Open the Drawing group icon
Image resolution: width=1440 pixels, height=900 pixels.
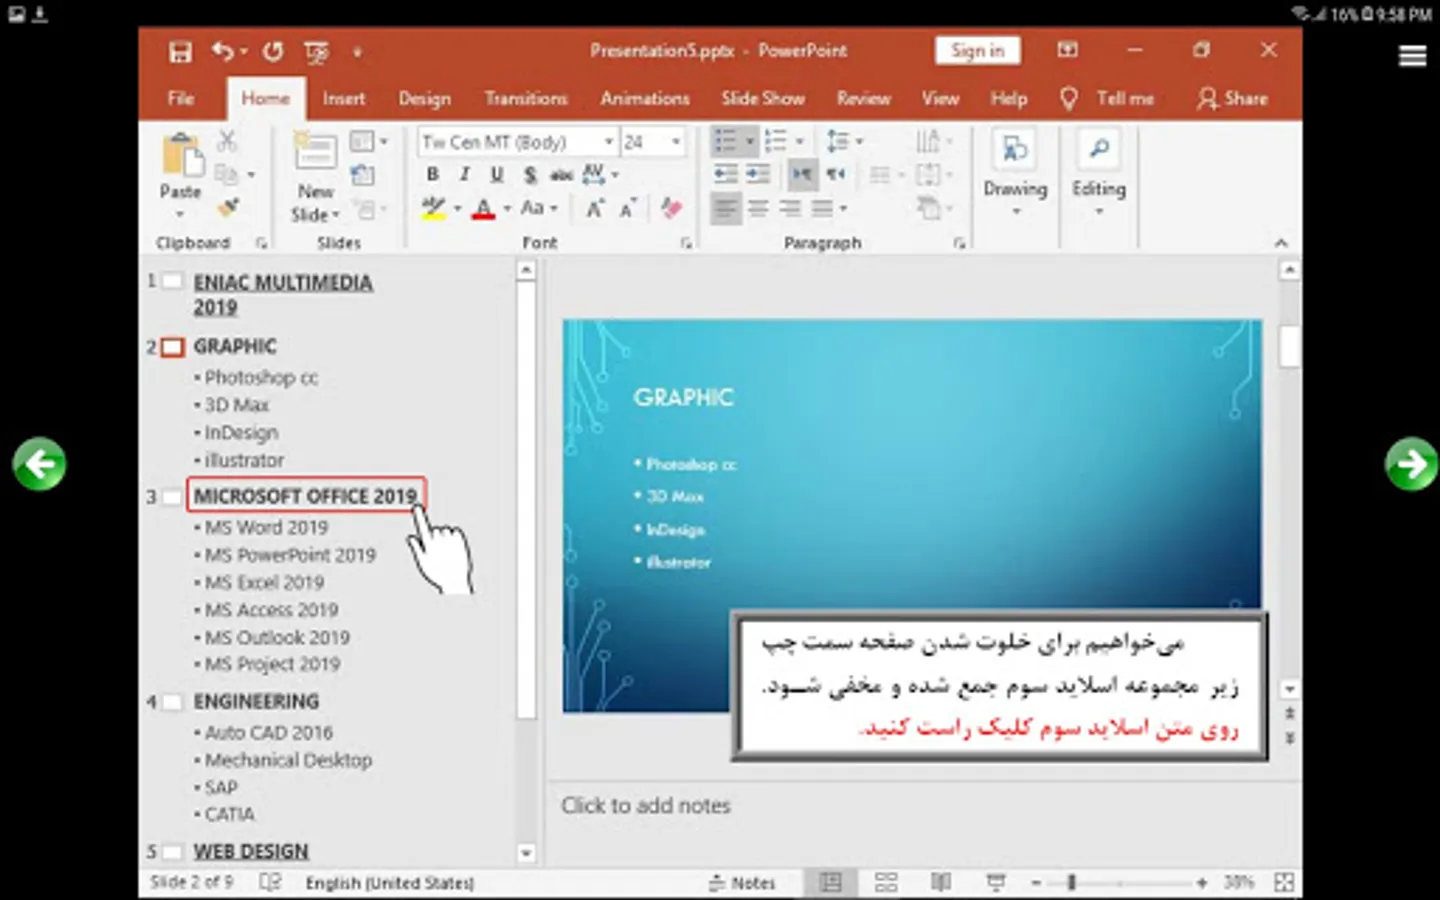[1015, 150]
